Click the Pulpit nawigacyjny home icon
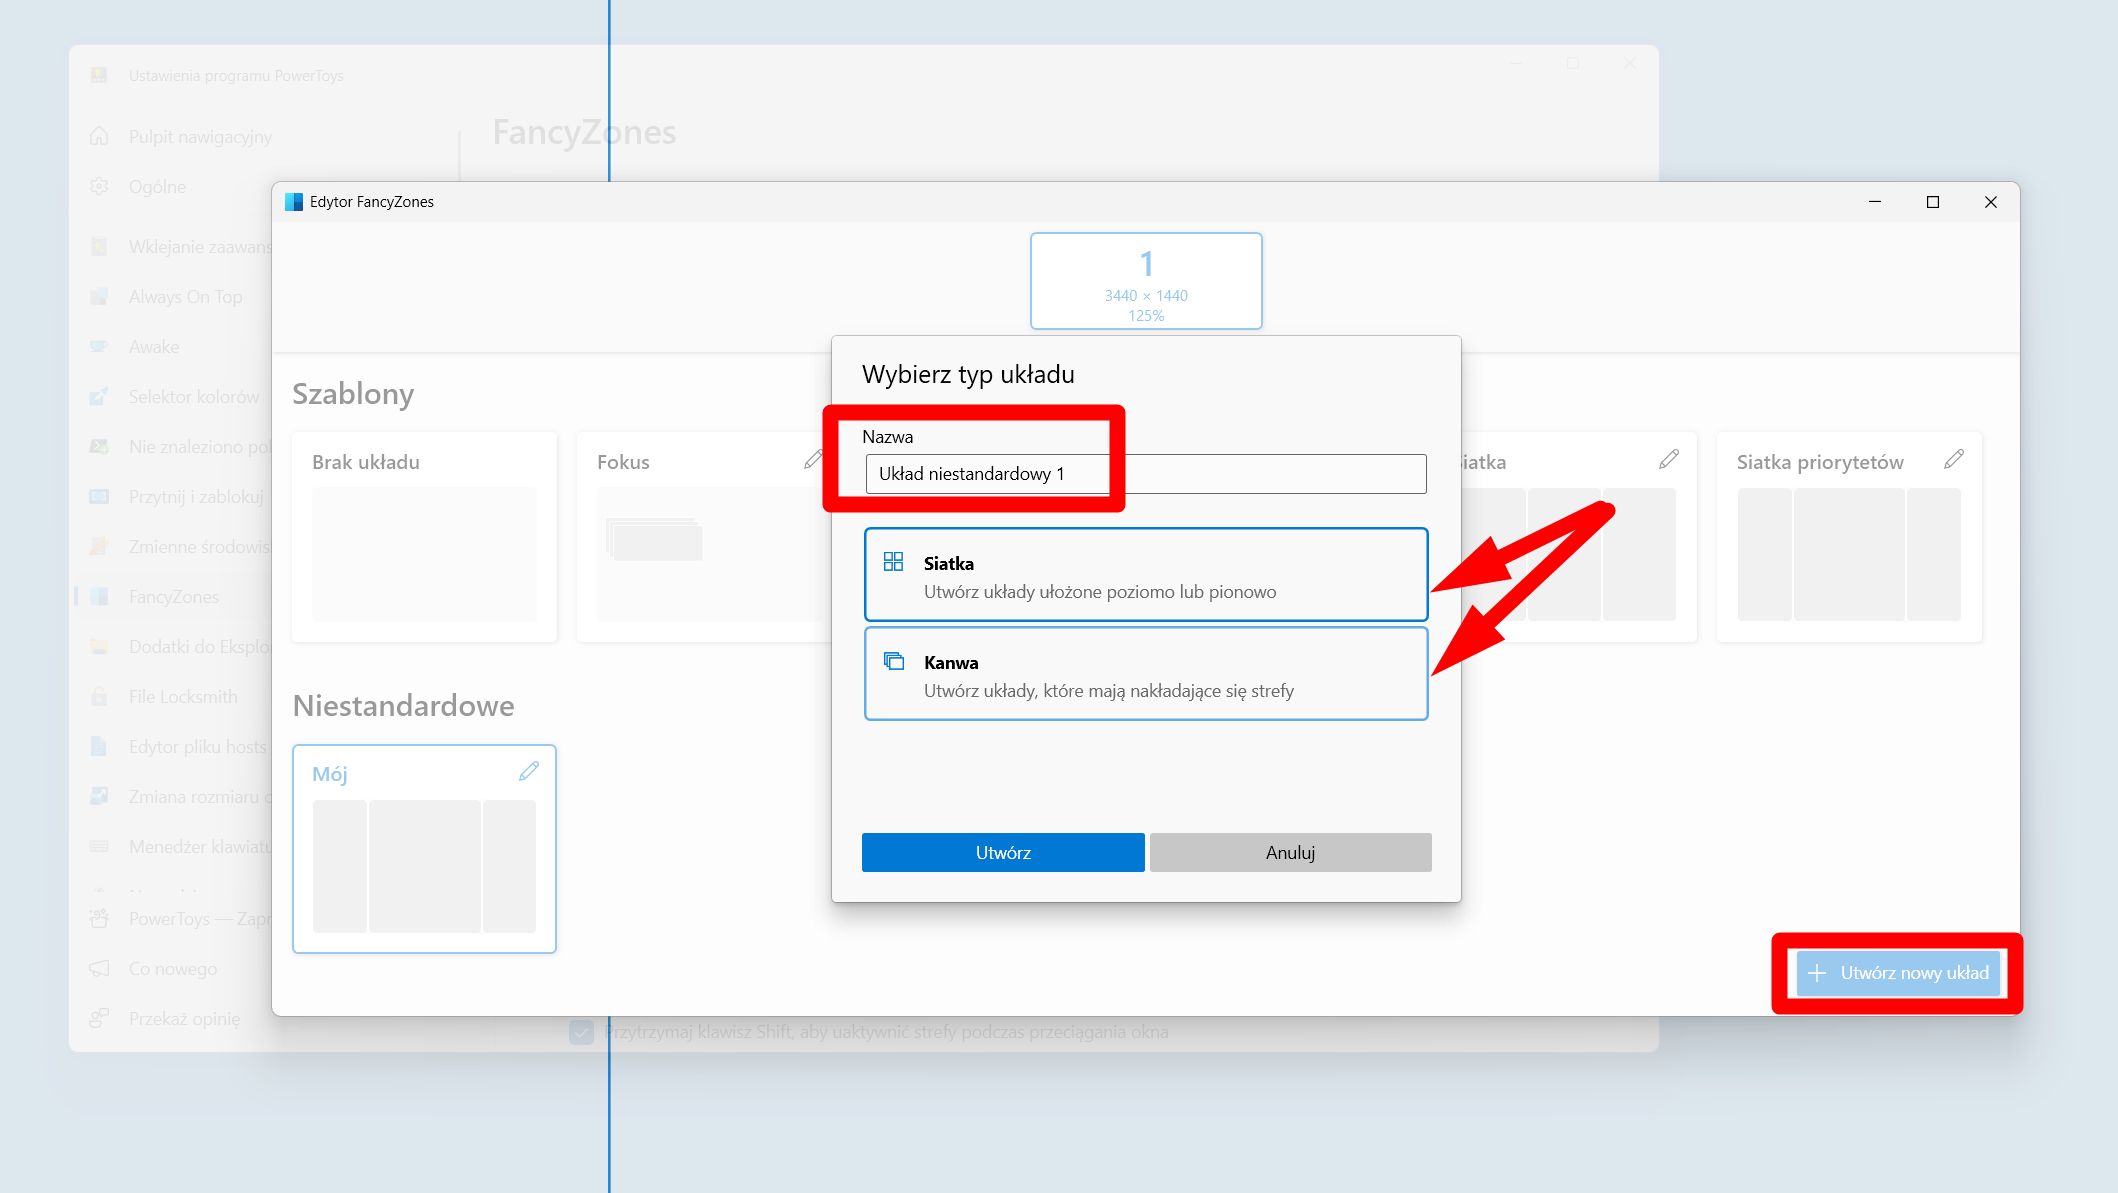The height and width of the screenshot is (1193, 2118). [99, 137]
